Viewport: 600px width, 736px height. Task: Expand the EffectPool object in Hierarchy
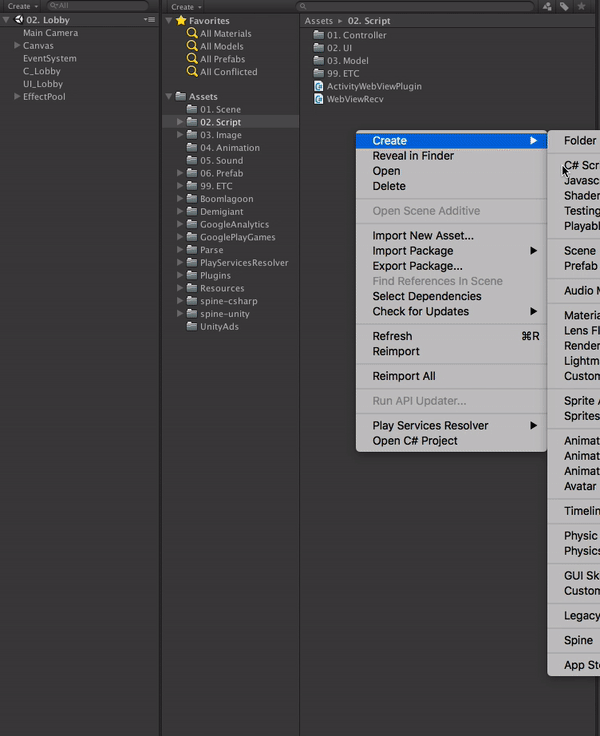(17, 96)
